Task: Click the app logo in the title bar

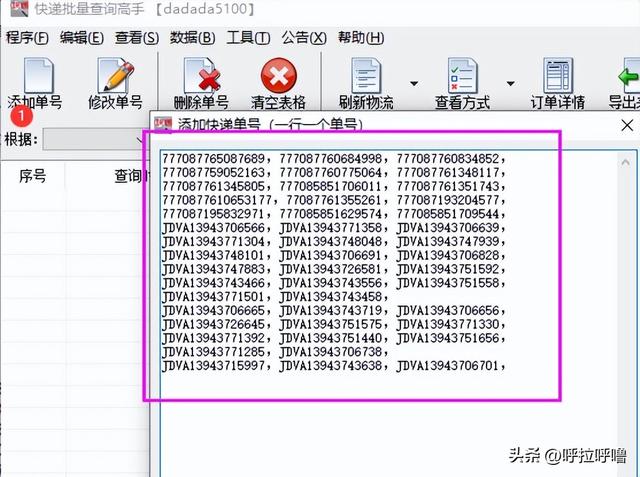Action: [19, 8]
